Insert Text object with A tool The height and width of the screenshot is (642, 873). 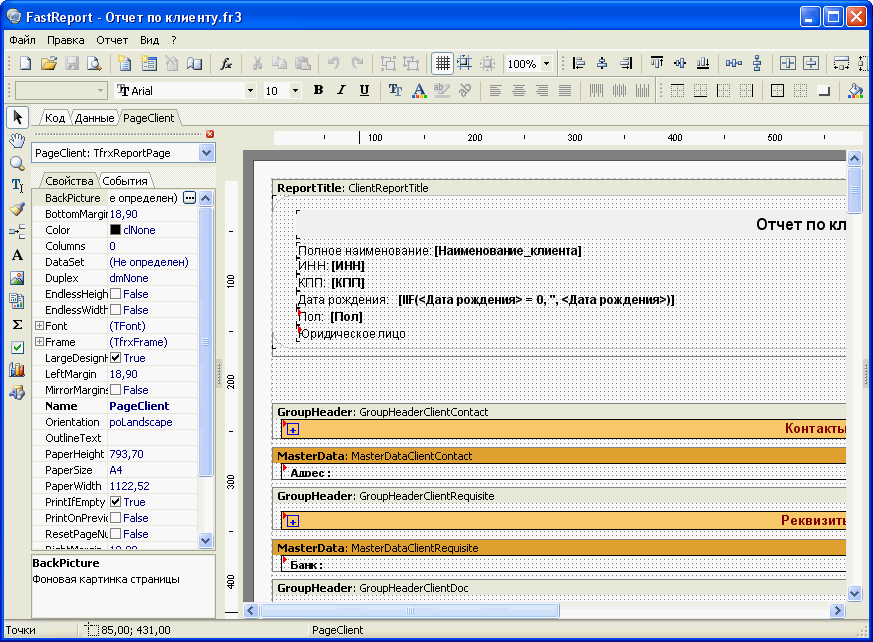click(x=17, y=255)
